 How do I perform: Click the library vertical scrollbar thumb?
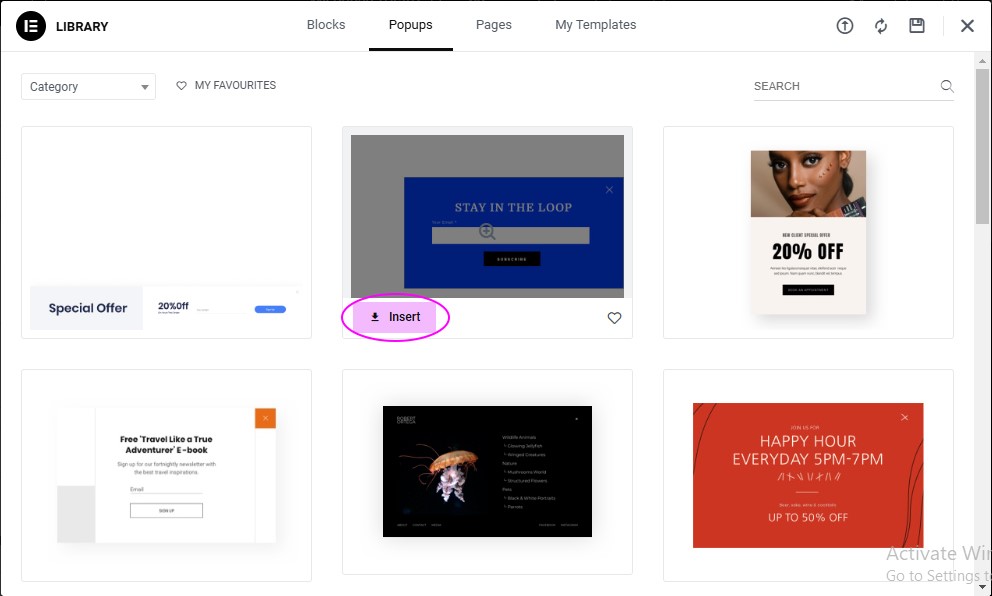[x=982, y=146]
